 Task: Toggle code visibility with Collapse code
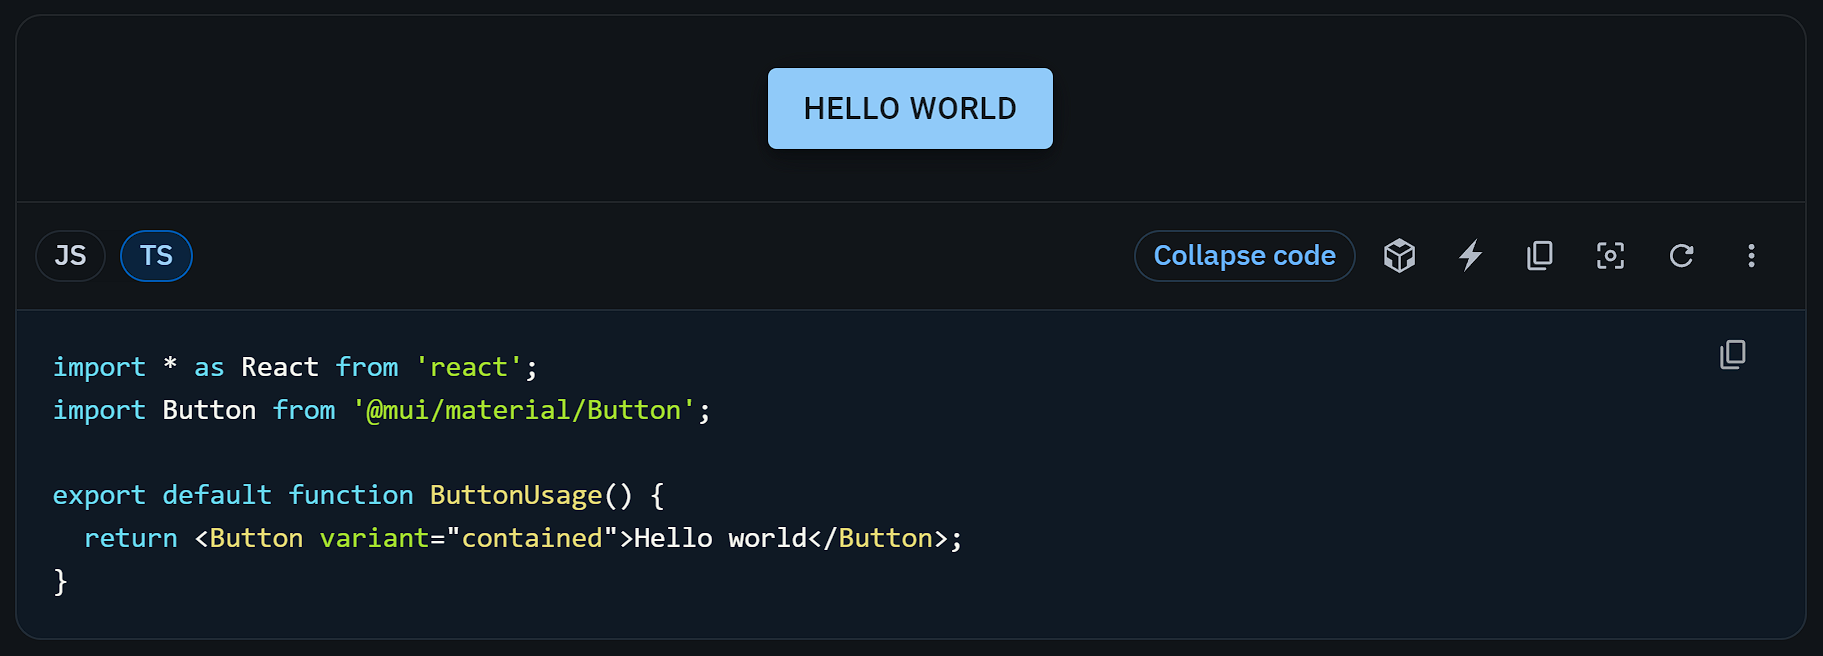(x=1244, y=256)
